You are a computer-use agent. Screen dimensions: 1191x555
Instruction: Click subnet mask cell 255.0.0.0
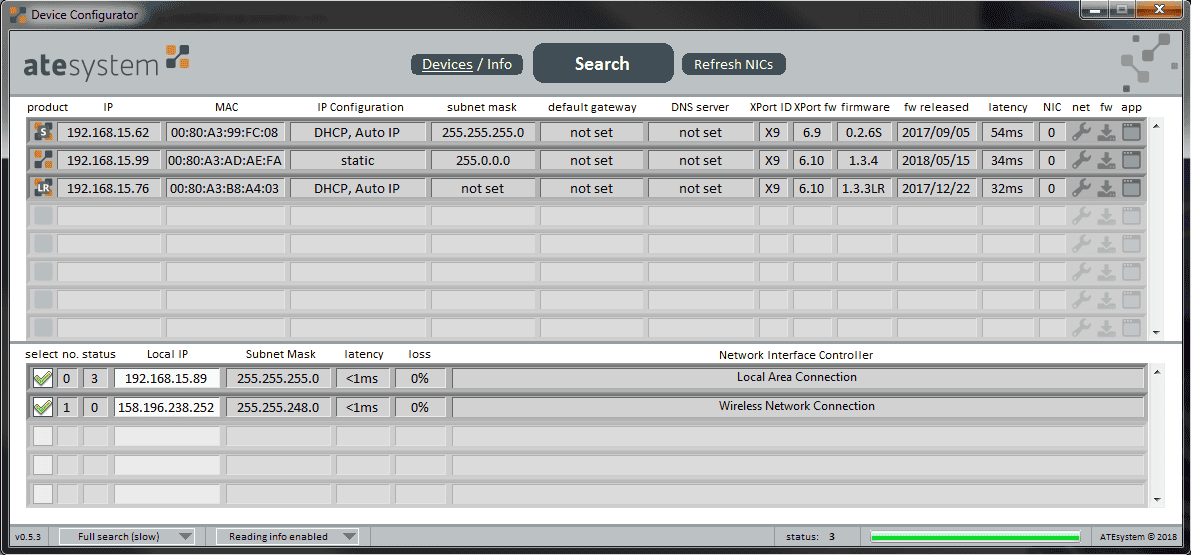point(483,160)
